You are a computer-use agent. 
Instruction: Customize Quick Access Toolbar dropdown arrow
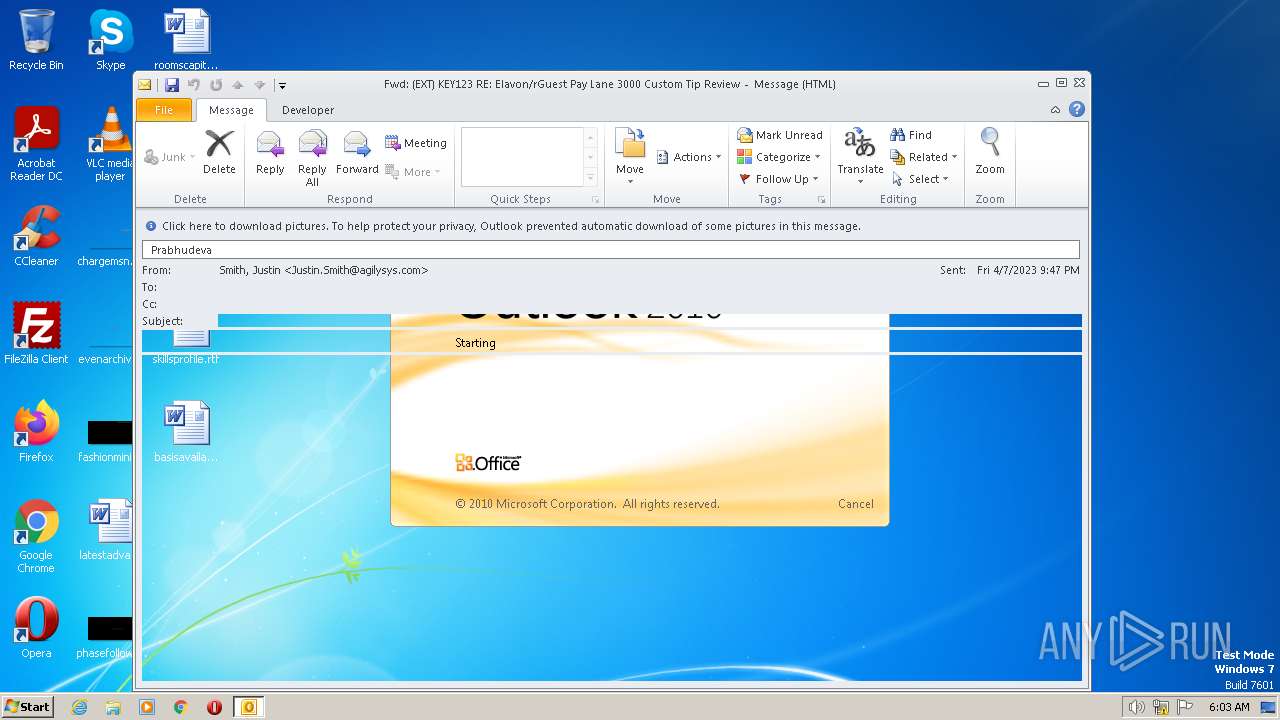click(282, 86)
